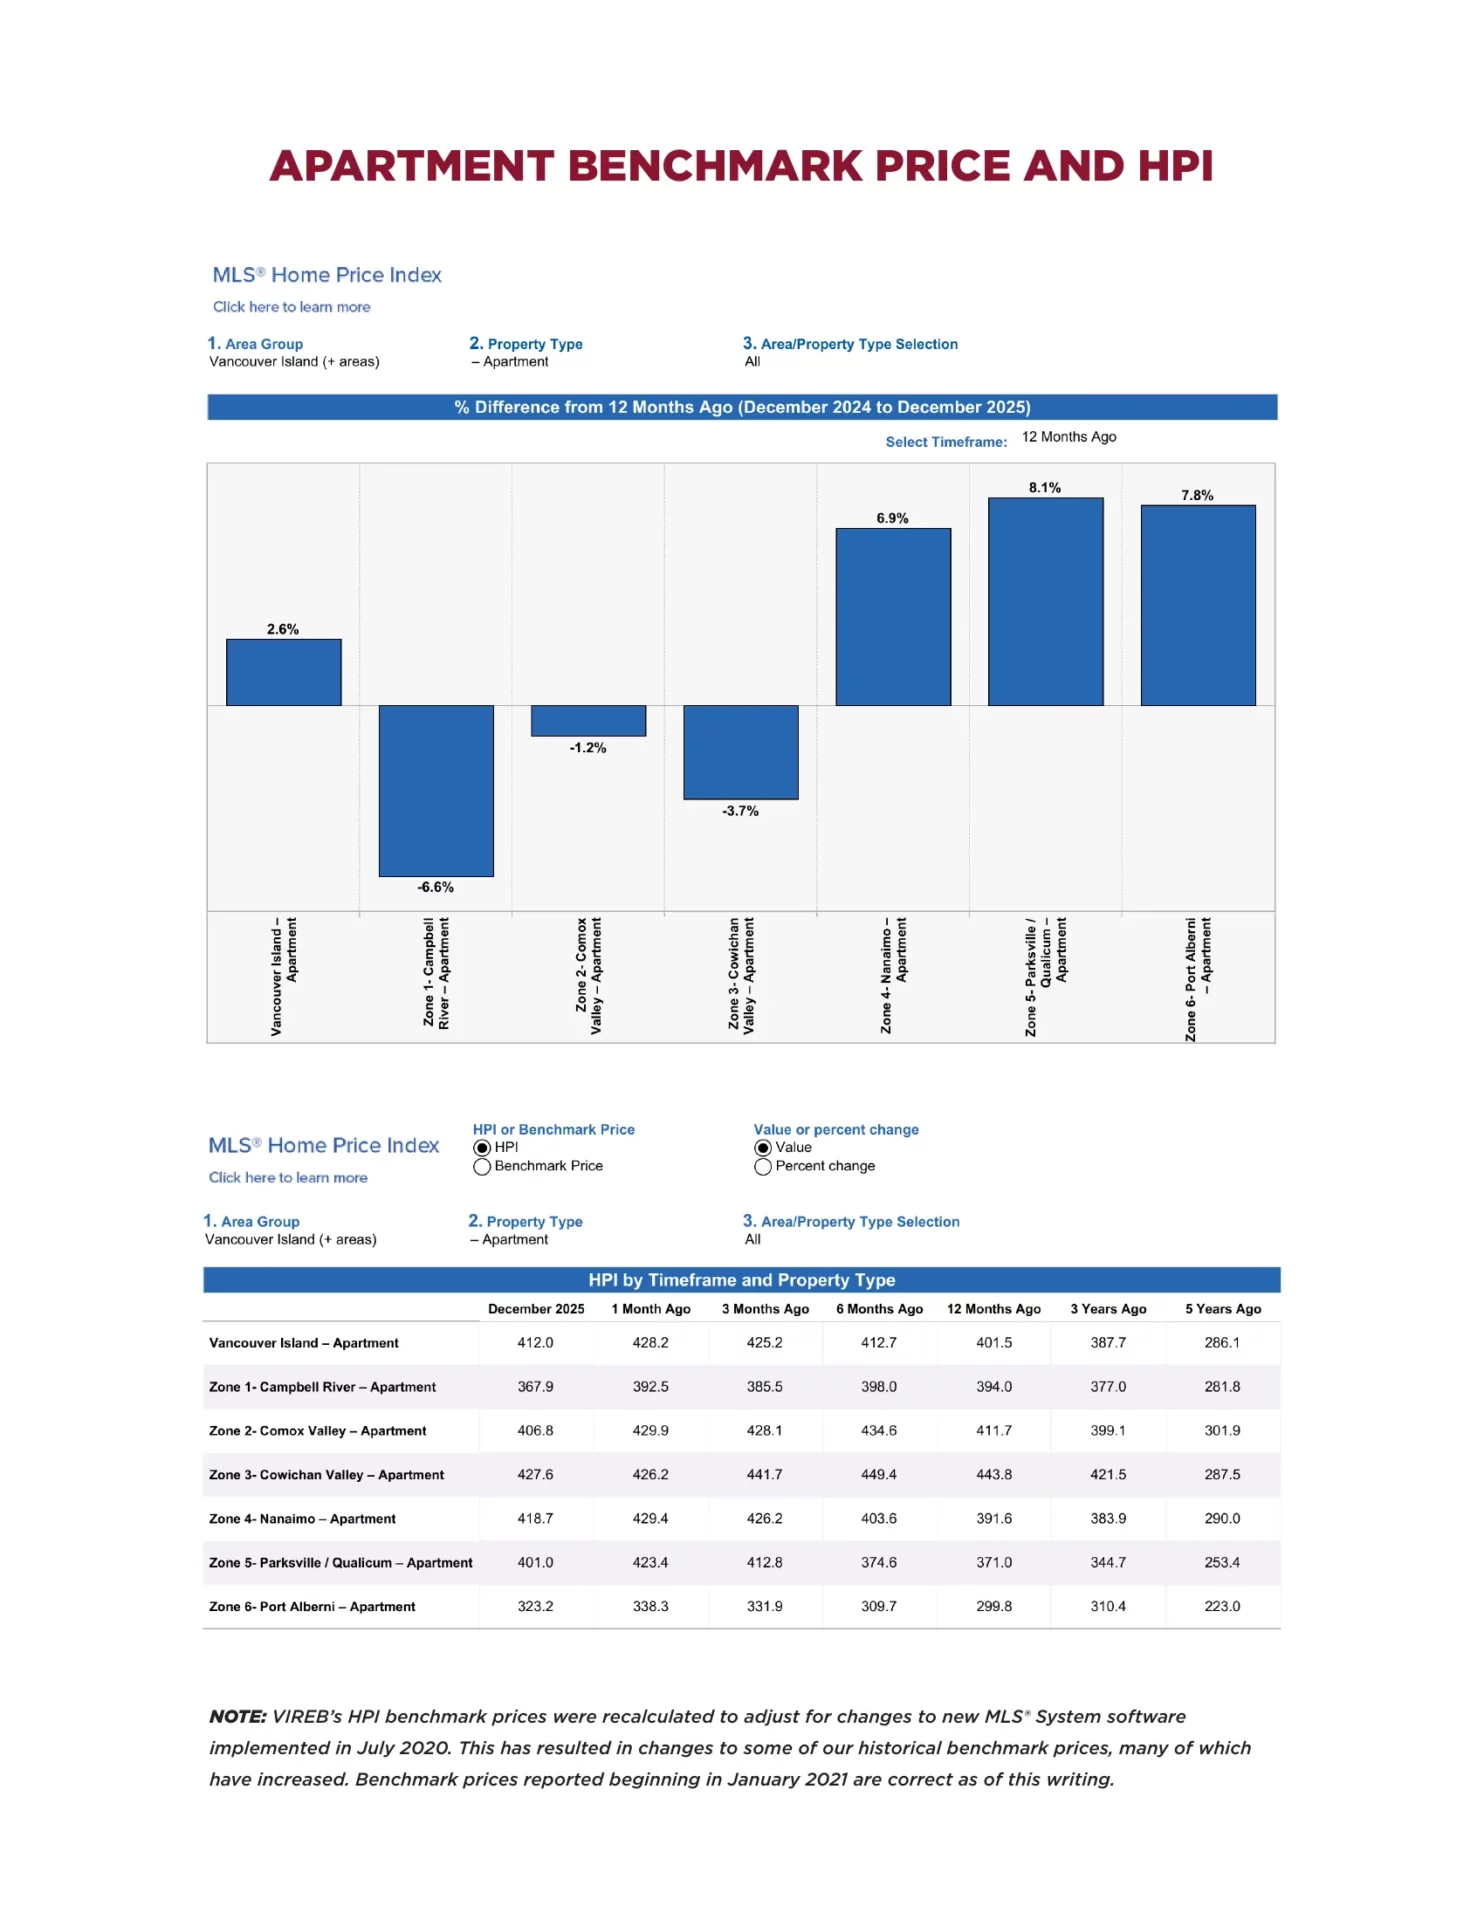The width and height of the screenshot is (1484, 1920).
Task: Choose the Percent change radio button
Action: [763, 1167]
